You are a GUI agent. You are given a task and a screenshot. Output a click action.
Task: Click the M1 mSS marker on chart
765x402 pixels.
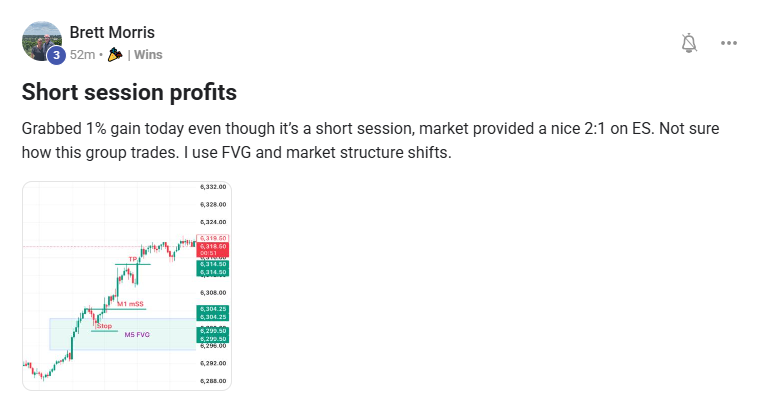coord(130,304)
